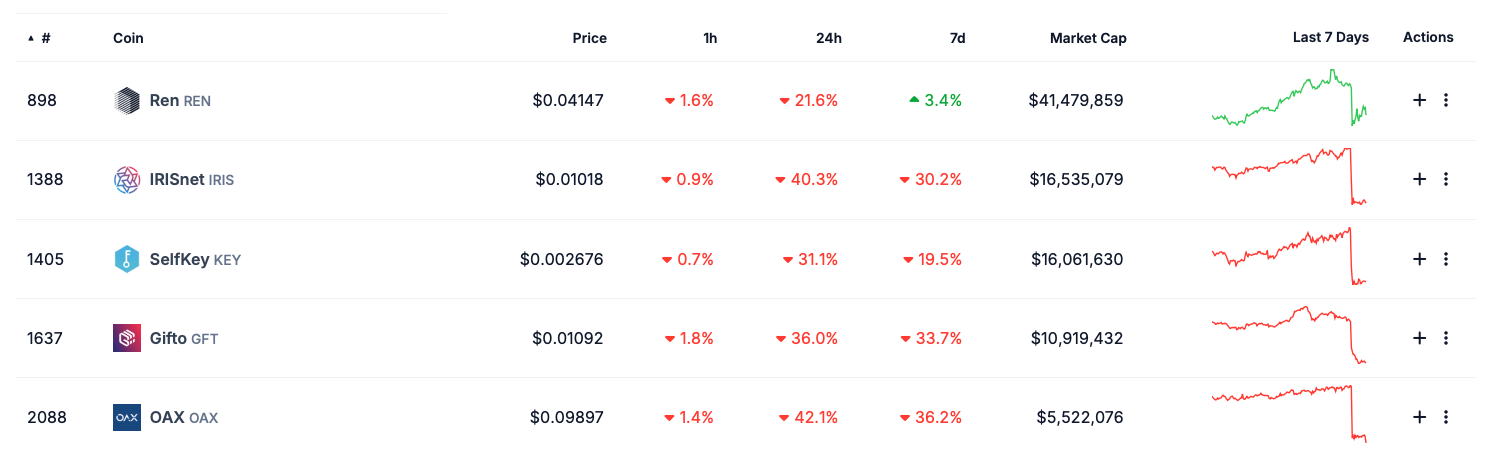Sort by the Price column header
The image size is (1485, 456).
click(589, 38)
